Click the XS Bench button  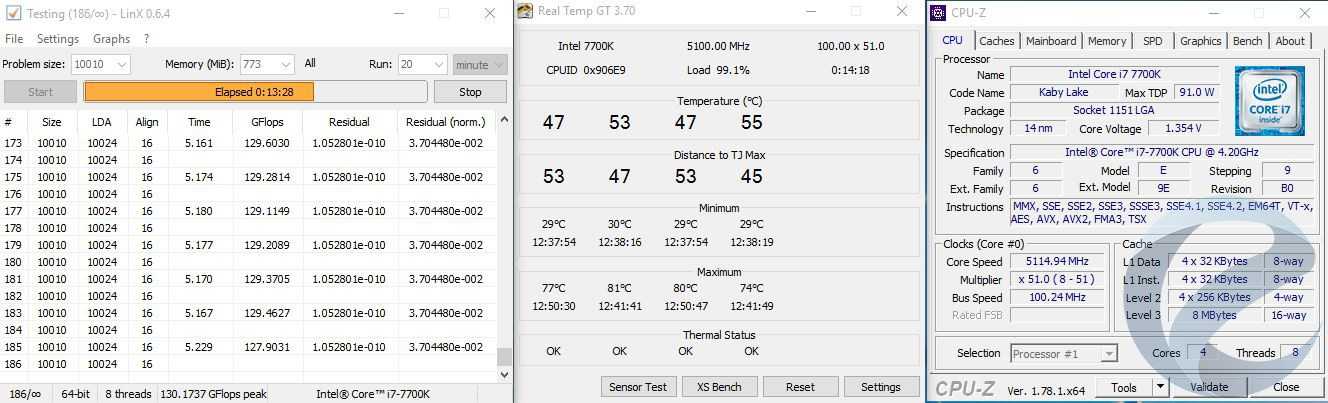[x=719, y=387]
